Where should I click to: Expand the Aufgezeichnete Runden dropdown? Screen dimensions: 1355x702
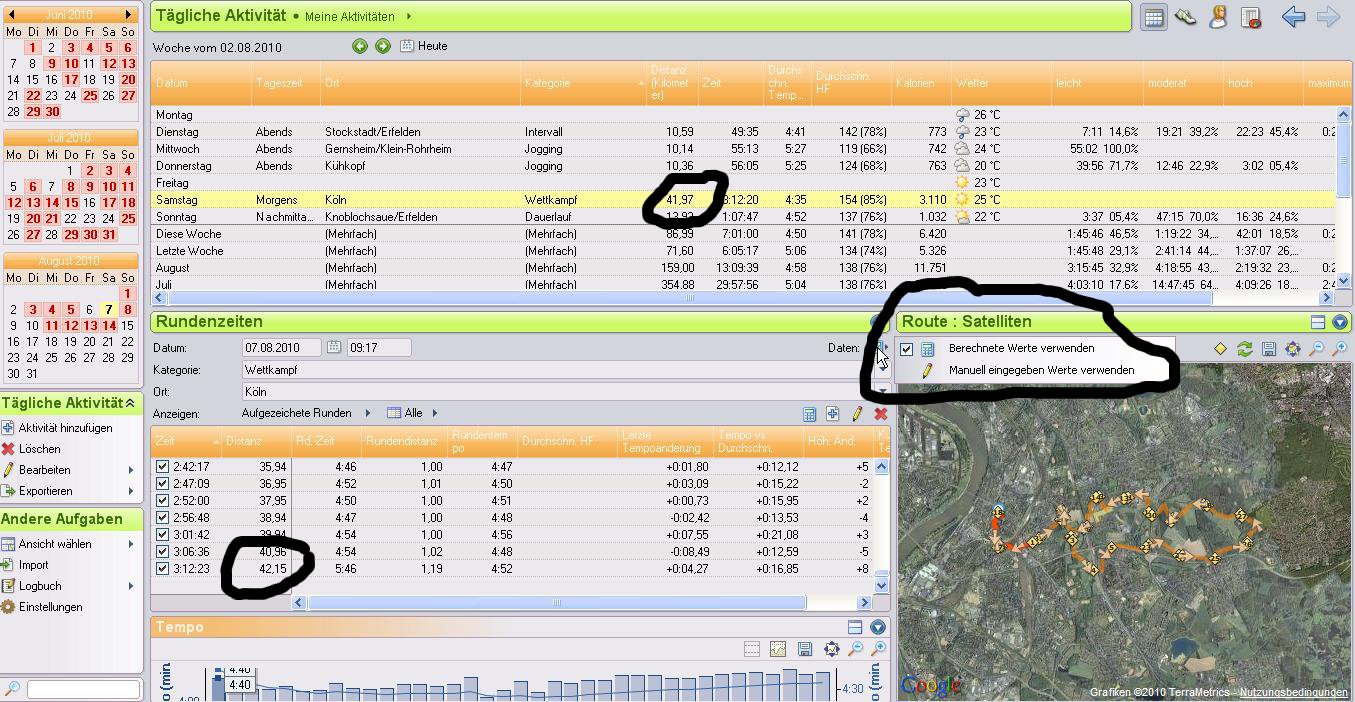tap(368, 413)
